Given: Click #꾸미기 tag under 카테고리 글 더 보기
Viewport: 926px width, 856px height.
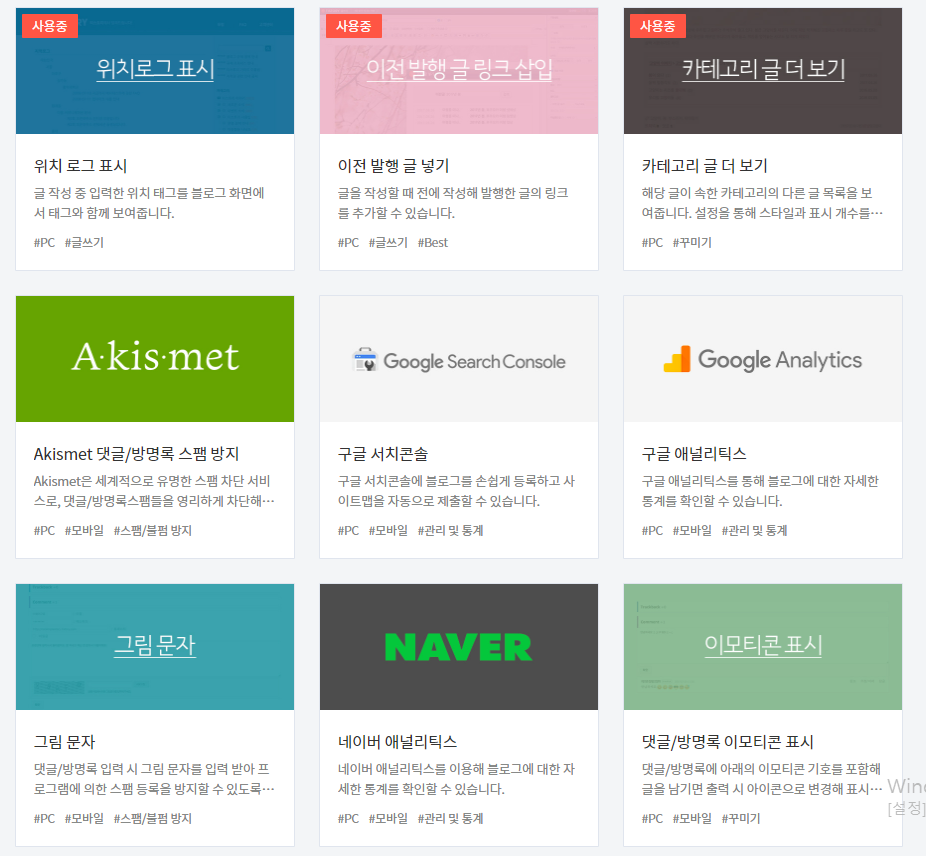Looking at the screenshot, I should (692, 243).
